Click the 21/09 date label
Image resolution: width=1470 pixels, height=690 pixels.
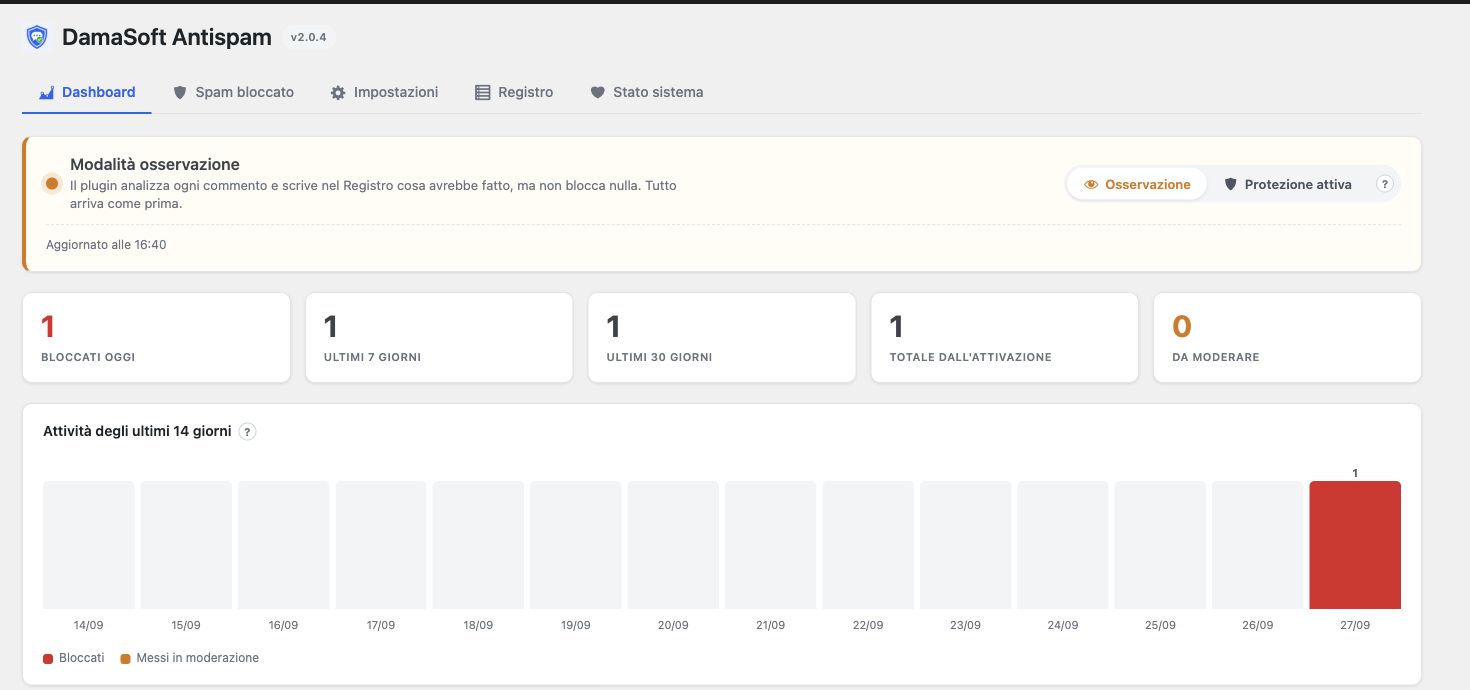(x=770, y=625)
